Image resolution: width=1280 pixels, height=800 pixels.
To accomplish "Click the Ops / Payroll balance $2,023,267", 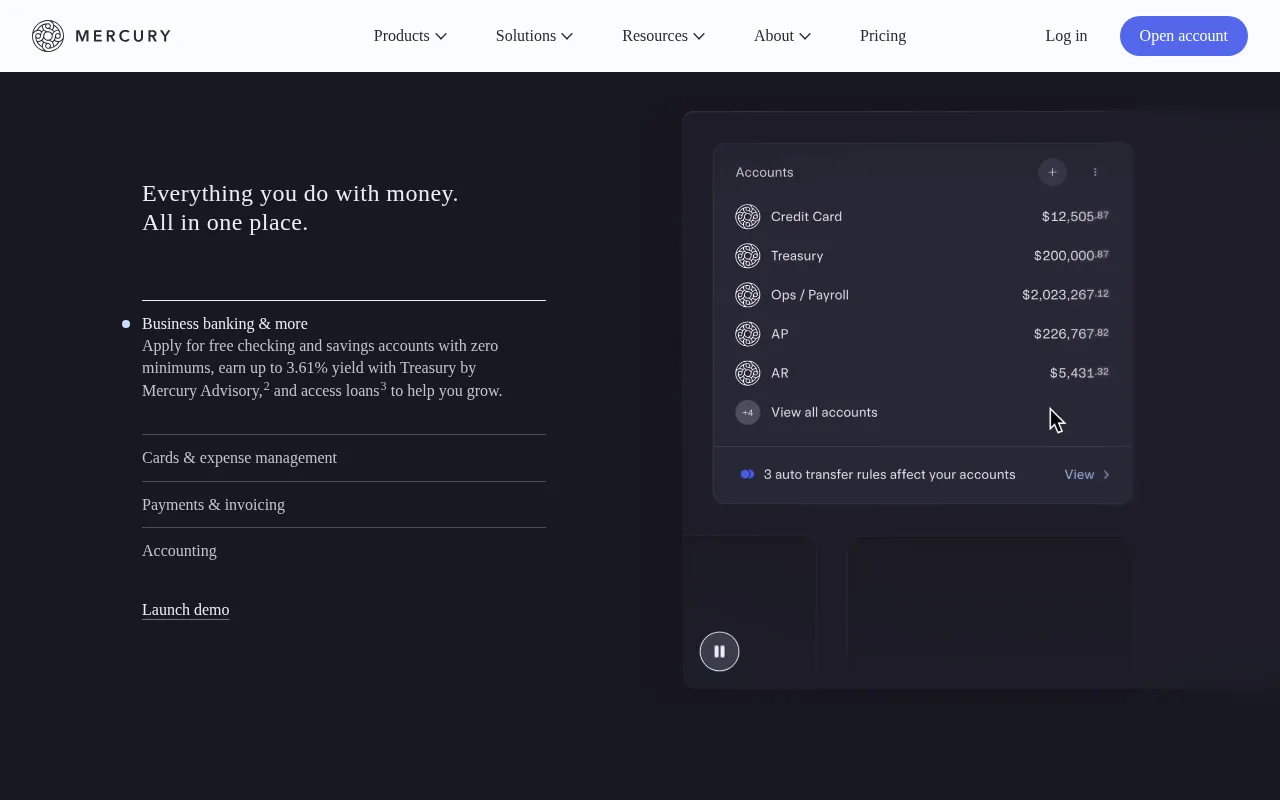I will tap(1065, 294).
